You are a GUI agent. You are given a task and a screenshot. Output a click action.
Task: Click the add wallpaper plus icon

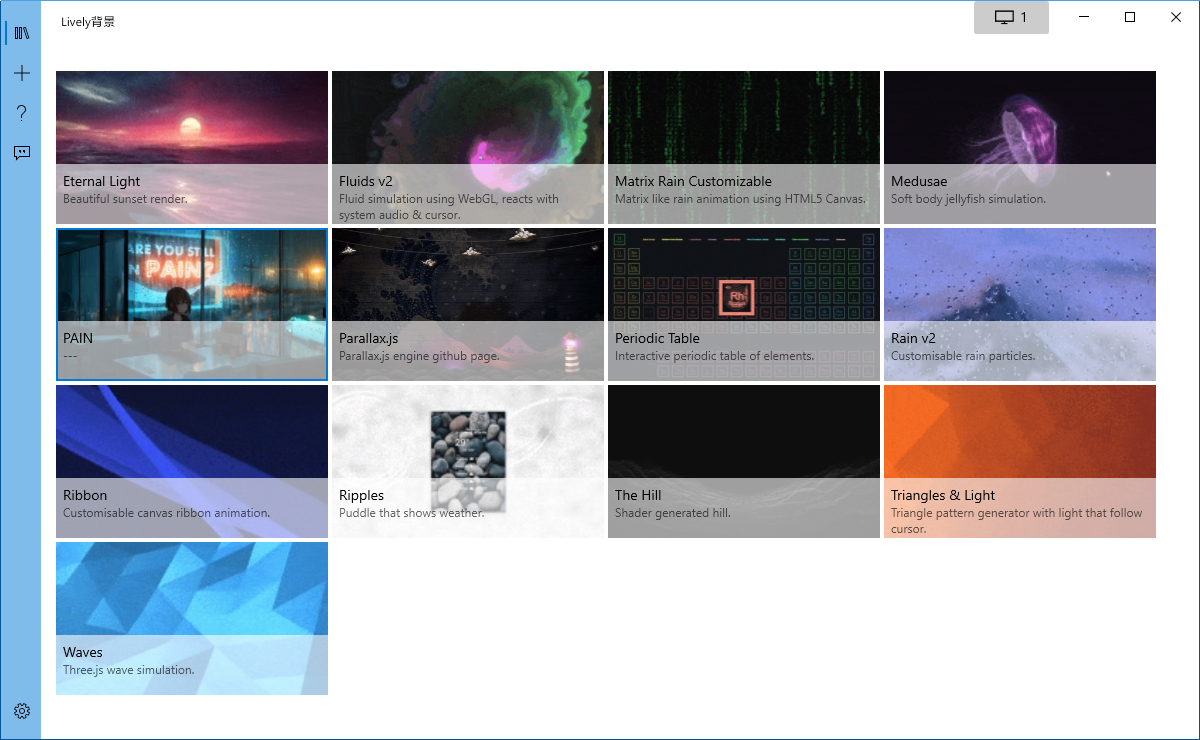21,72
